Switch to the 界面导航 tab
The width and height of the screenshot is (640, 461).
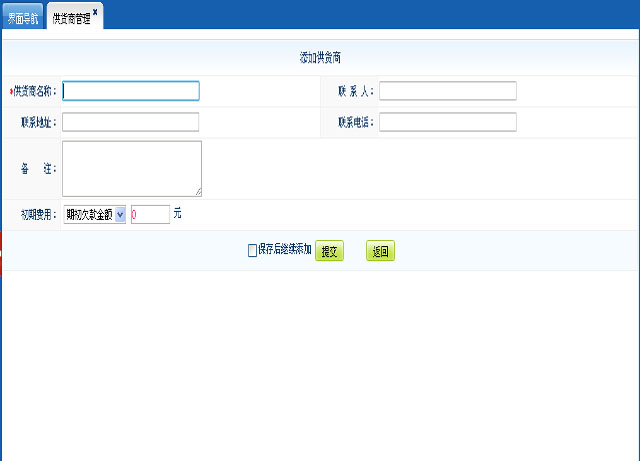point(22,19)
